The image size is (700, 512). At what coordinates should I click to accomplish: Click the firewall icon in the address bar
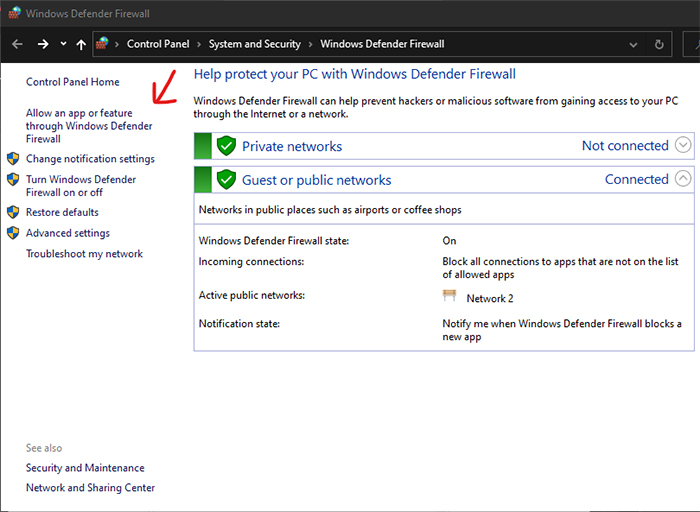(x=102, y=44)
